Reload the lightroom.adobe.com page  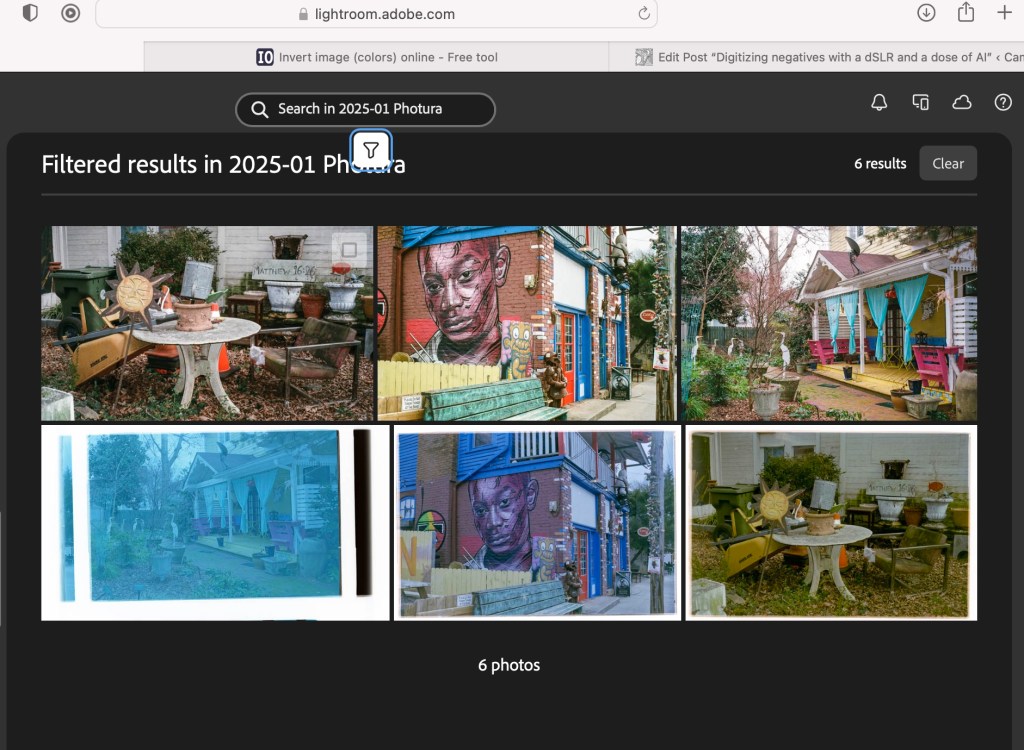coord(644,14)
